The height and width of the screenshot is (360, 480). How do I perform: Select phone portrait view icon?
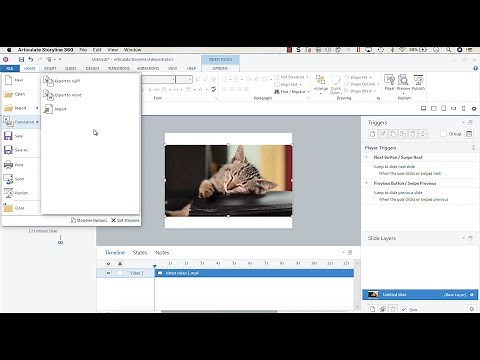tap(463, 108)
